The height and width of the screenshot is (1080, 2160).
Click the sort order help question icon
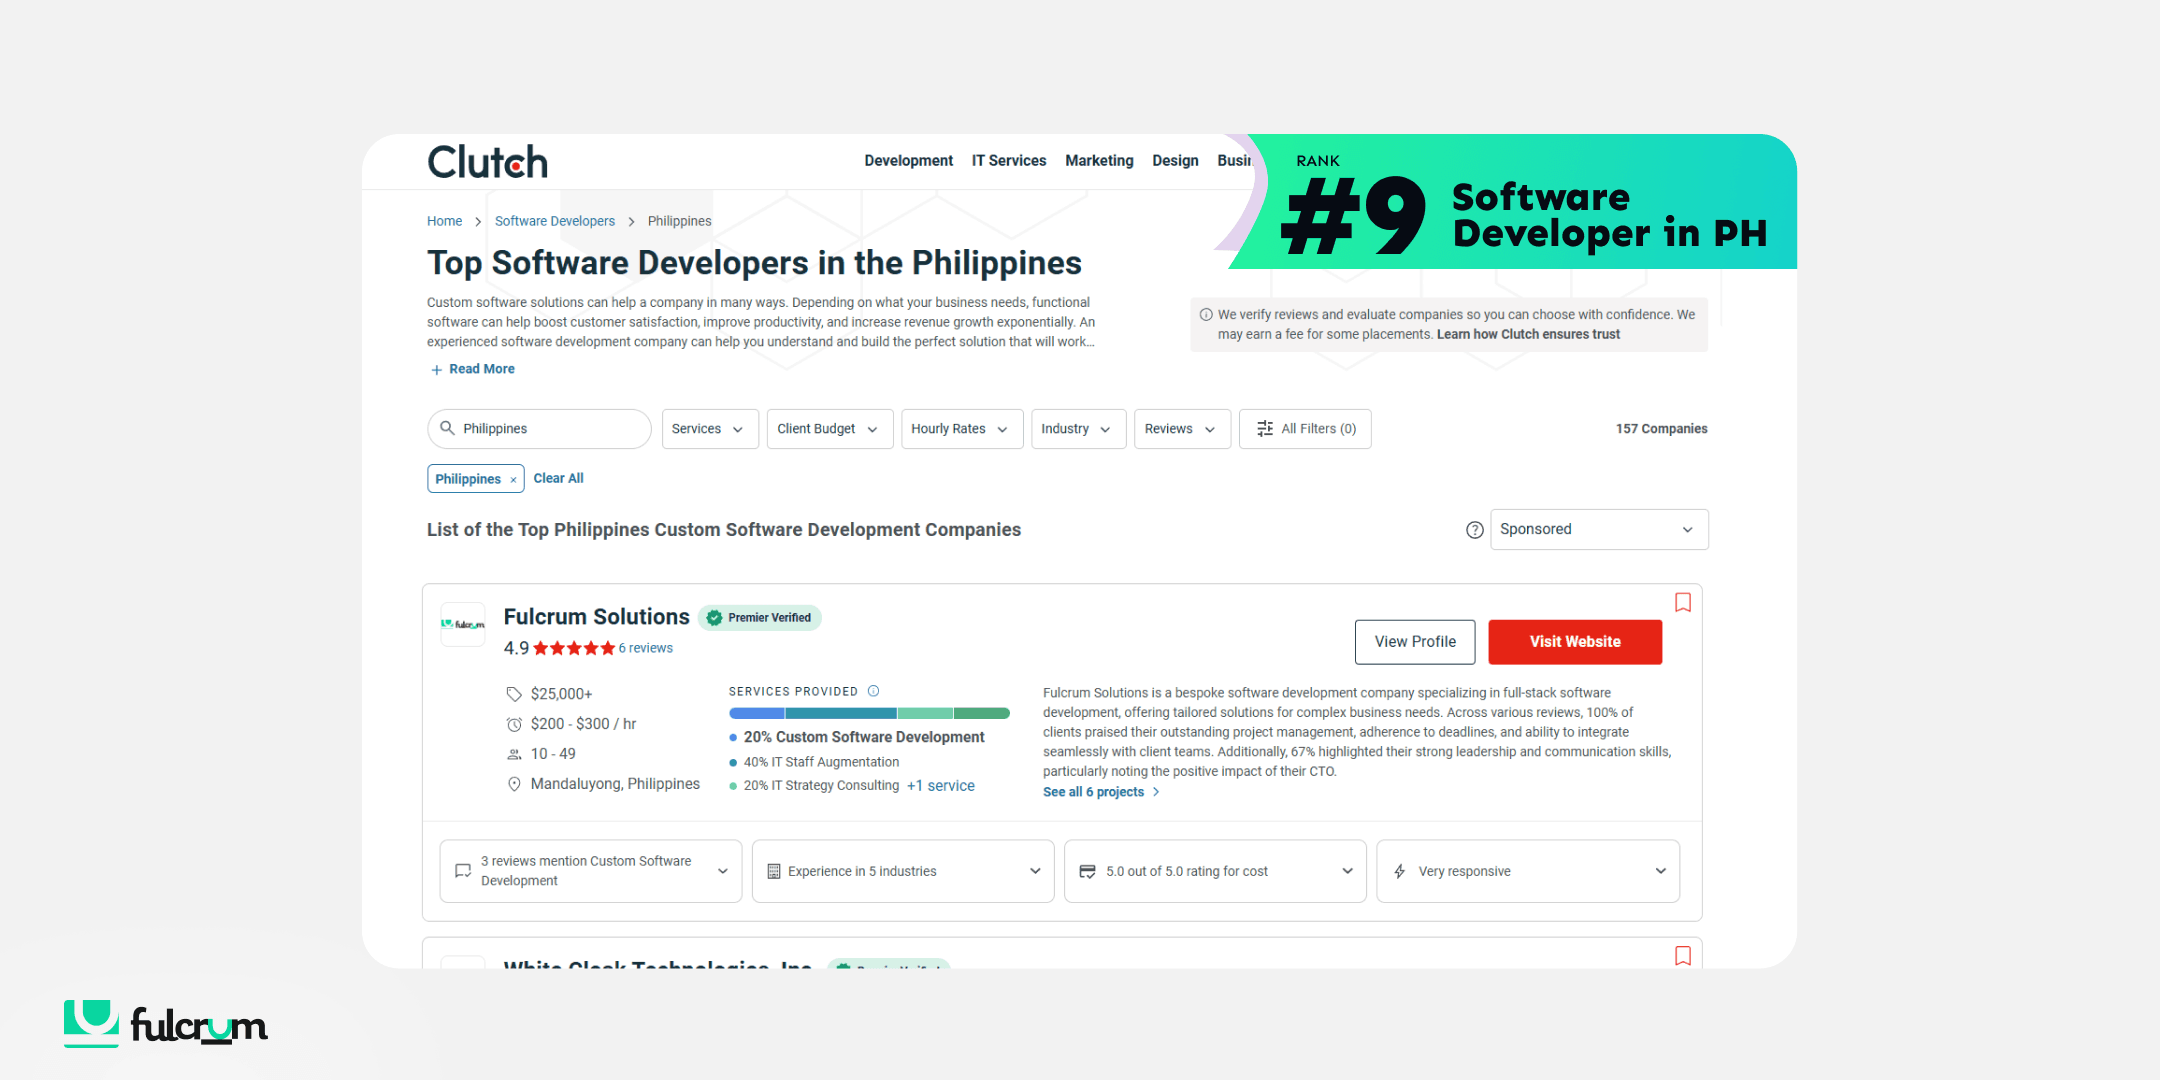click(1474, 530)
